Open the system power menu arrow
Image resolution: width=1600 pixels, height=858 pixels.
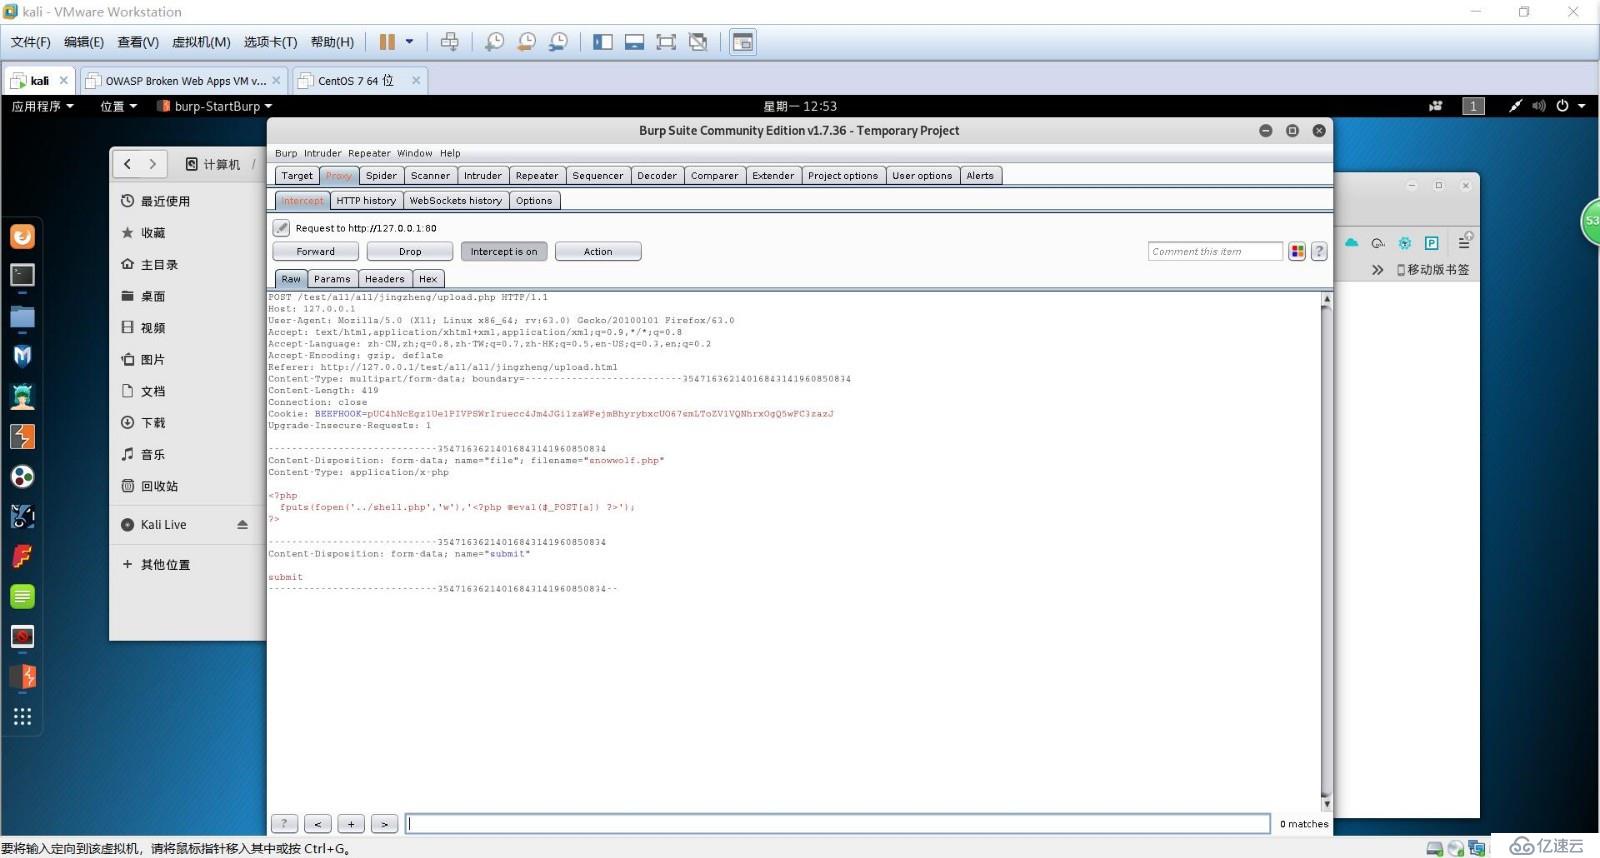pos(1581,106)
